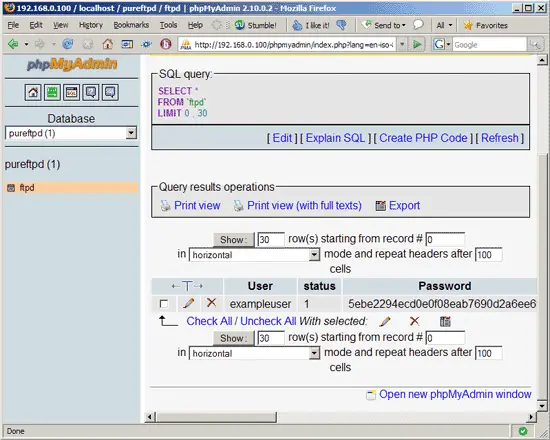Click the Print view link

197,205
